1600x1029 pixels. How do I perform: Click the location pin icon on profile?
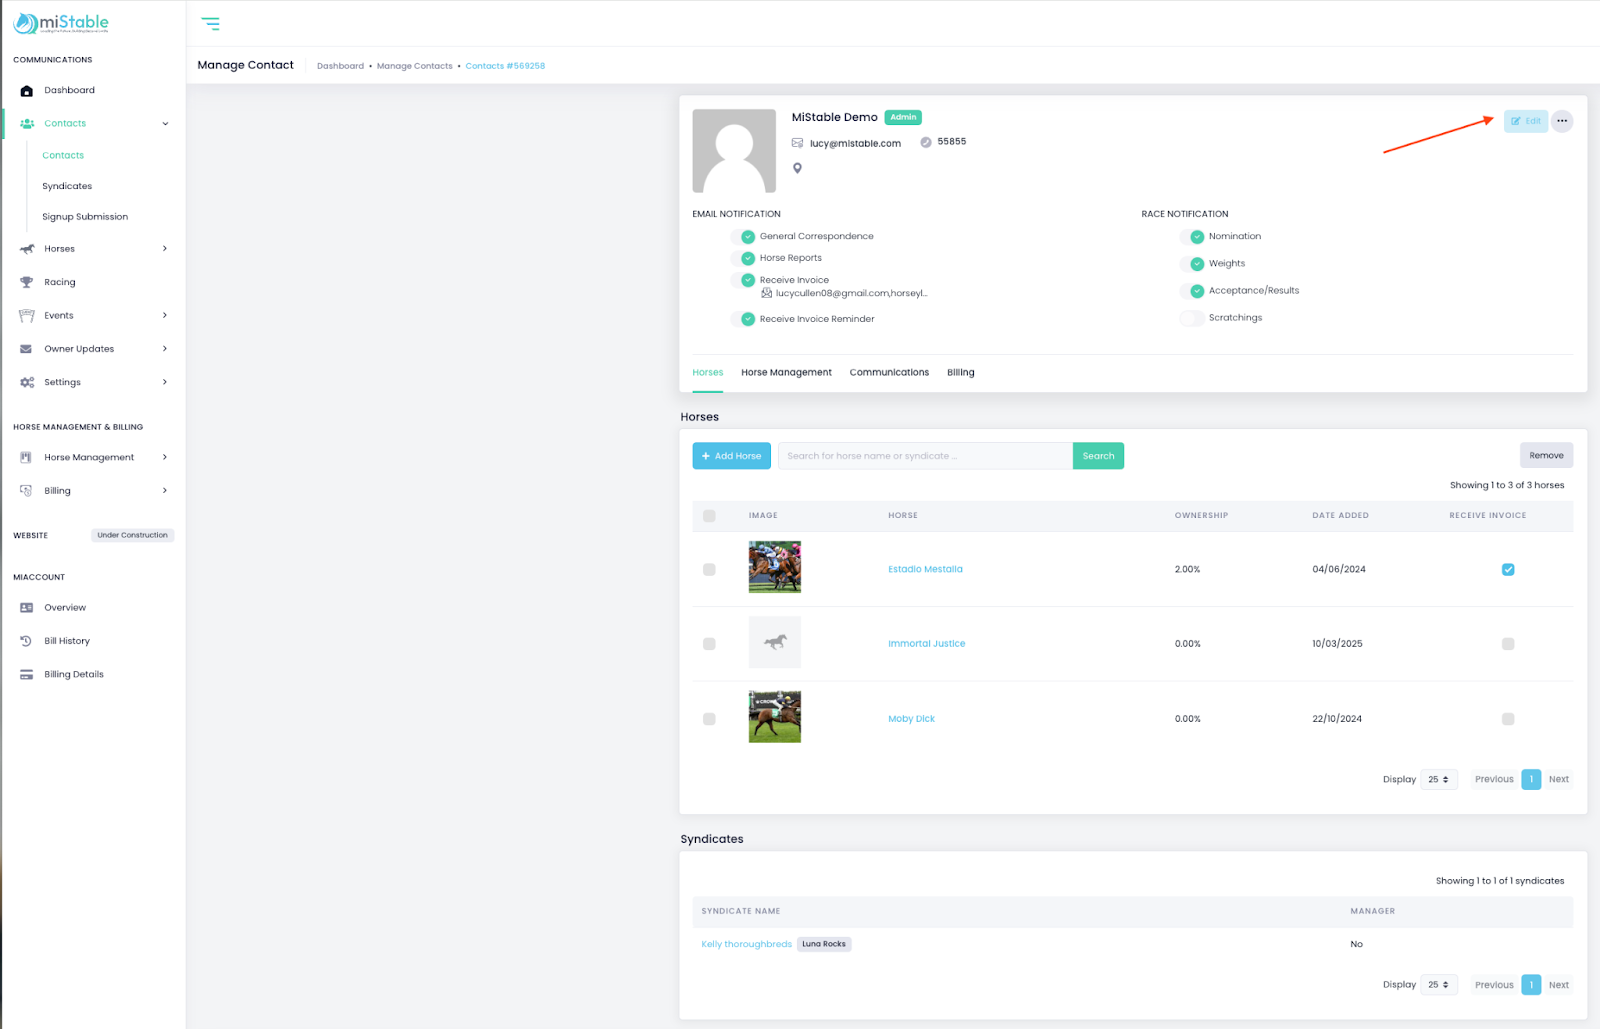point(797,168)
